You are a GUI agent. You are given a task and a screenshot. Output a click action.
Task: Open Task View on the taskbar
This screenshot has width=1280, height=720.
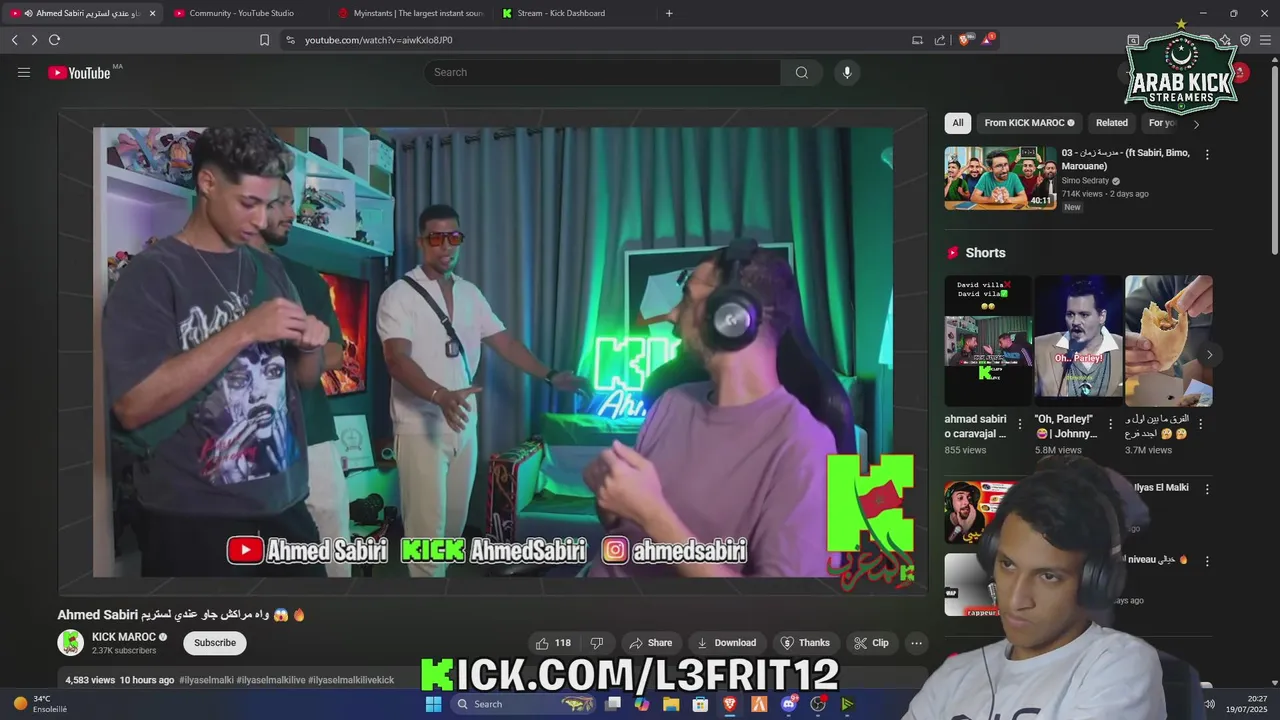point(613,704)
